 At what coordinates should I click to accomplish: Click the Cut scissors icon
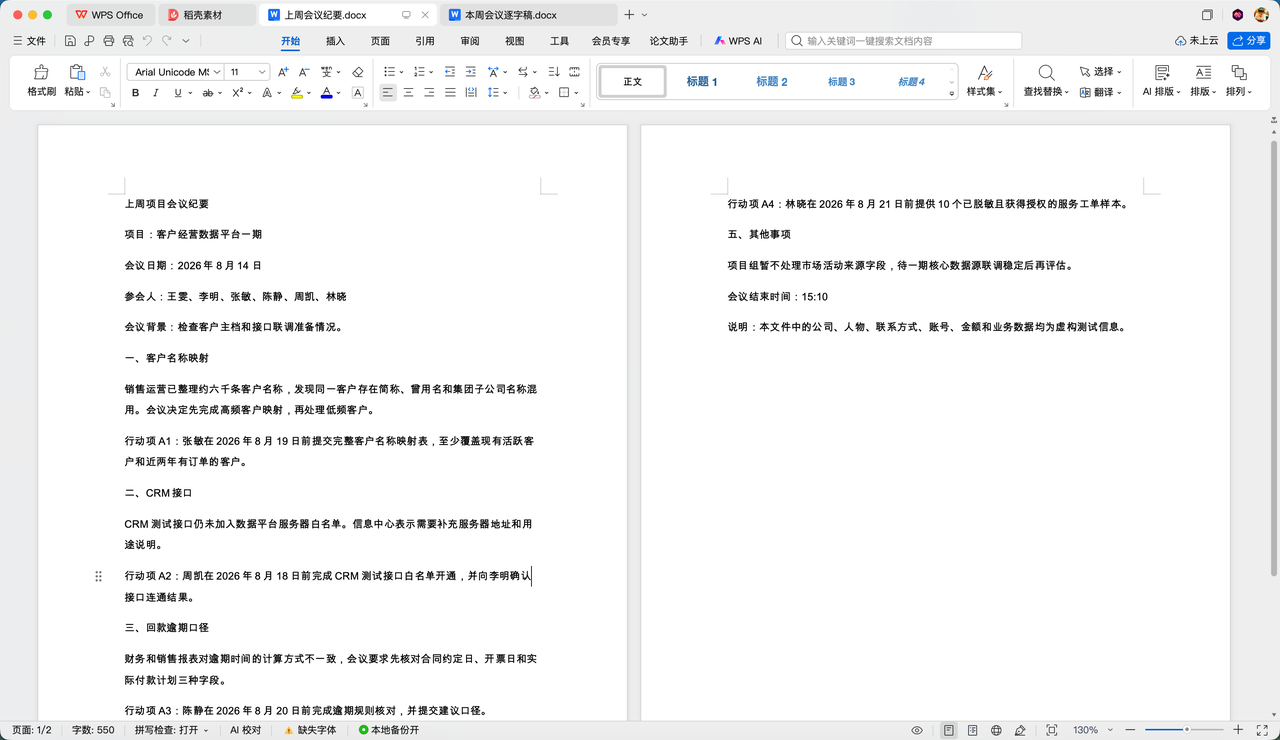[105, 72]
